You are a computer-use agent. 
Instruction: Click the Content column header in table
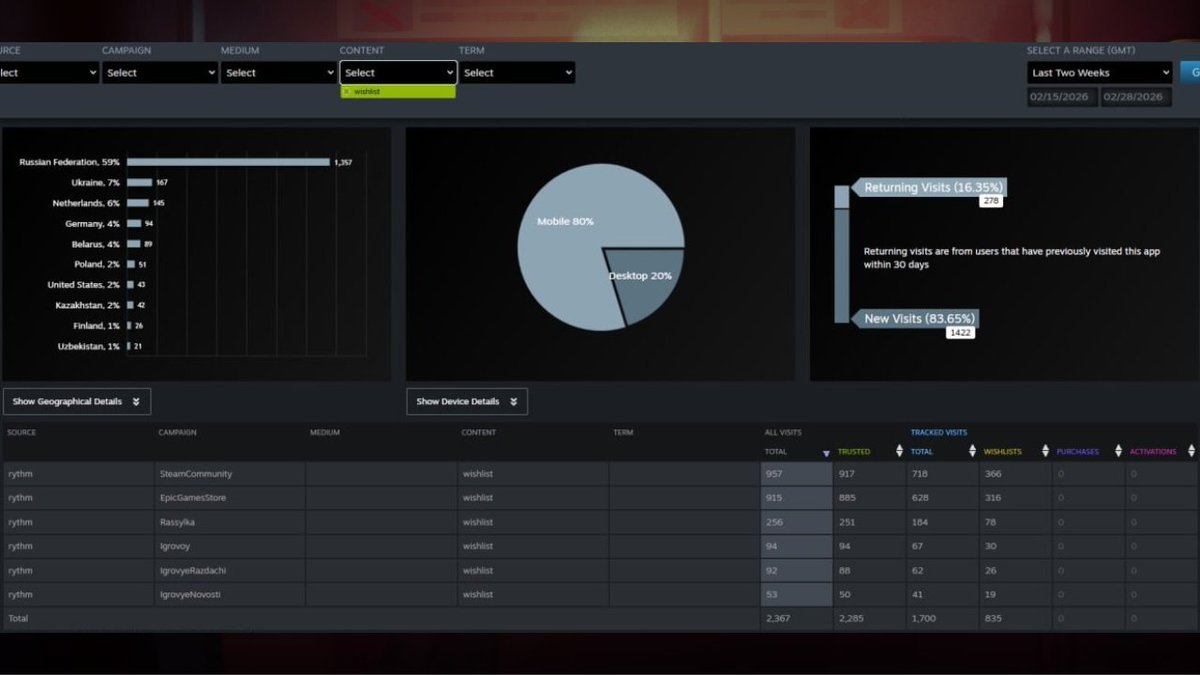click(x=478, y=432)
